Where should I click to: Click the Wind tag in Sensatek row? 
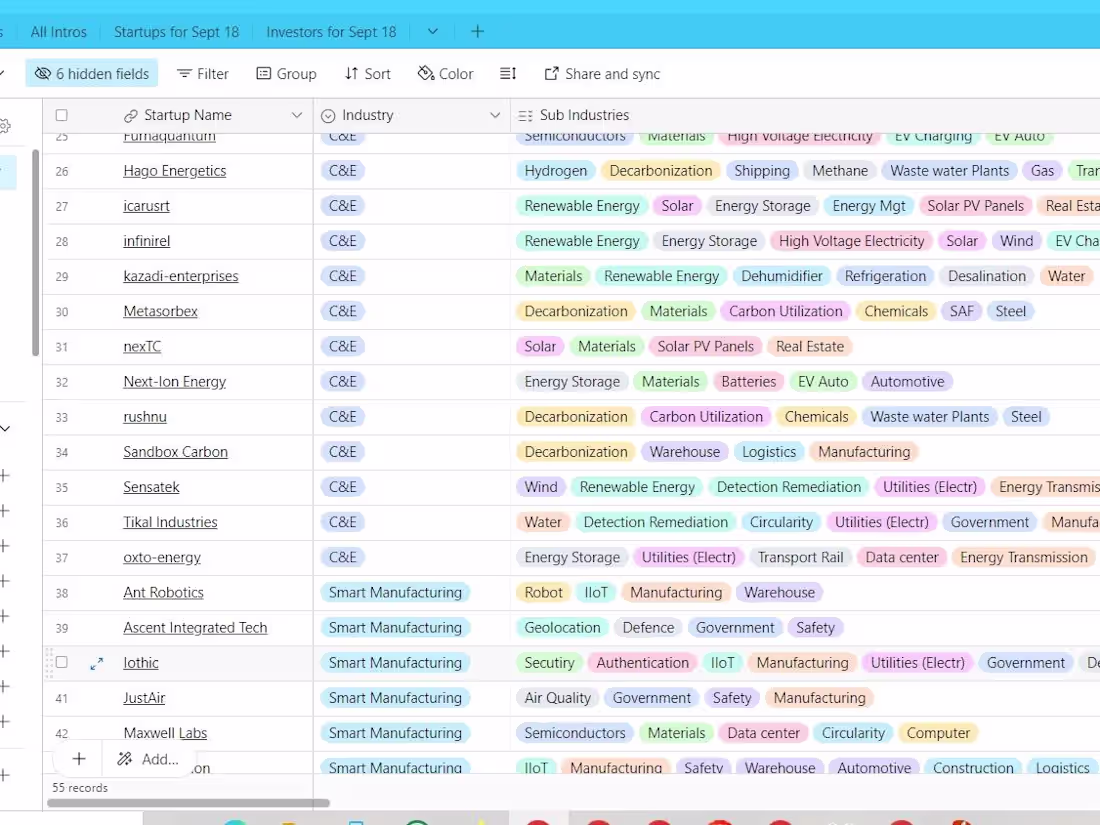pyautogui.click(x=540, y=487)
